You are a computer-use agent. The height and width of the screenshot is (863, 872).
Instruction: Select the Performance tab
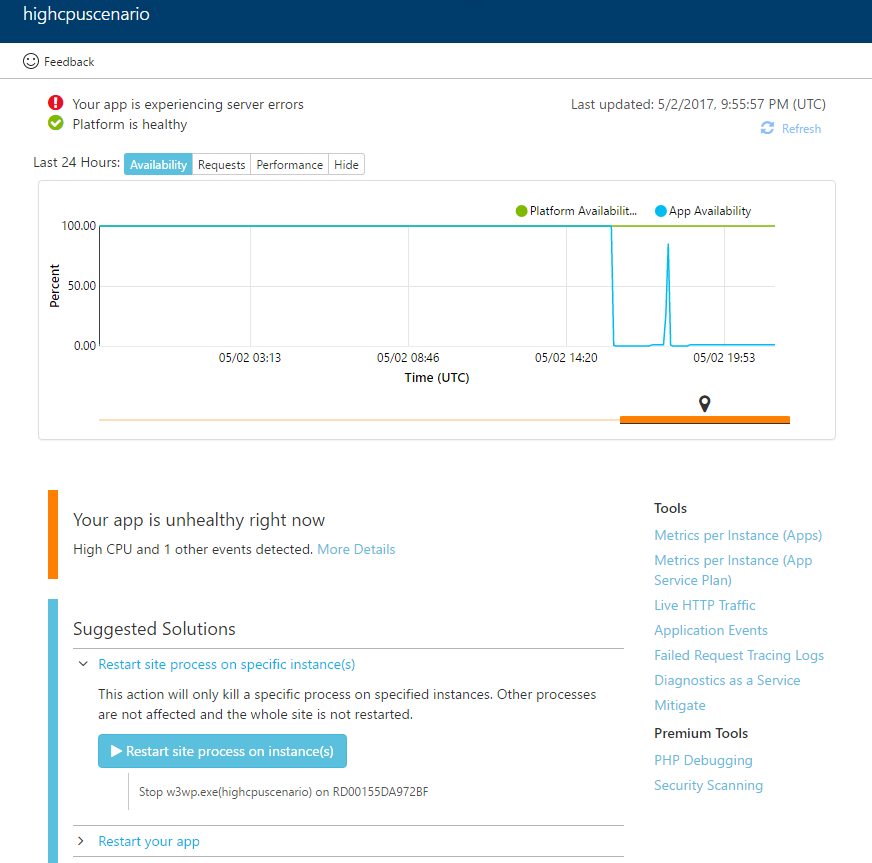(x=289, y=165)
